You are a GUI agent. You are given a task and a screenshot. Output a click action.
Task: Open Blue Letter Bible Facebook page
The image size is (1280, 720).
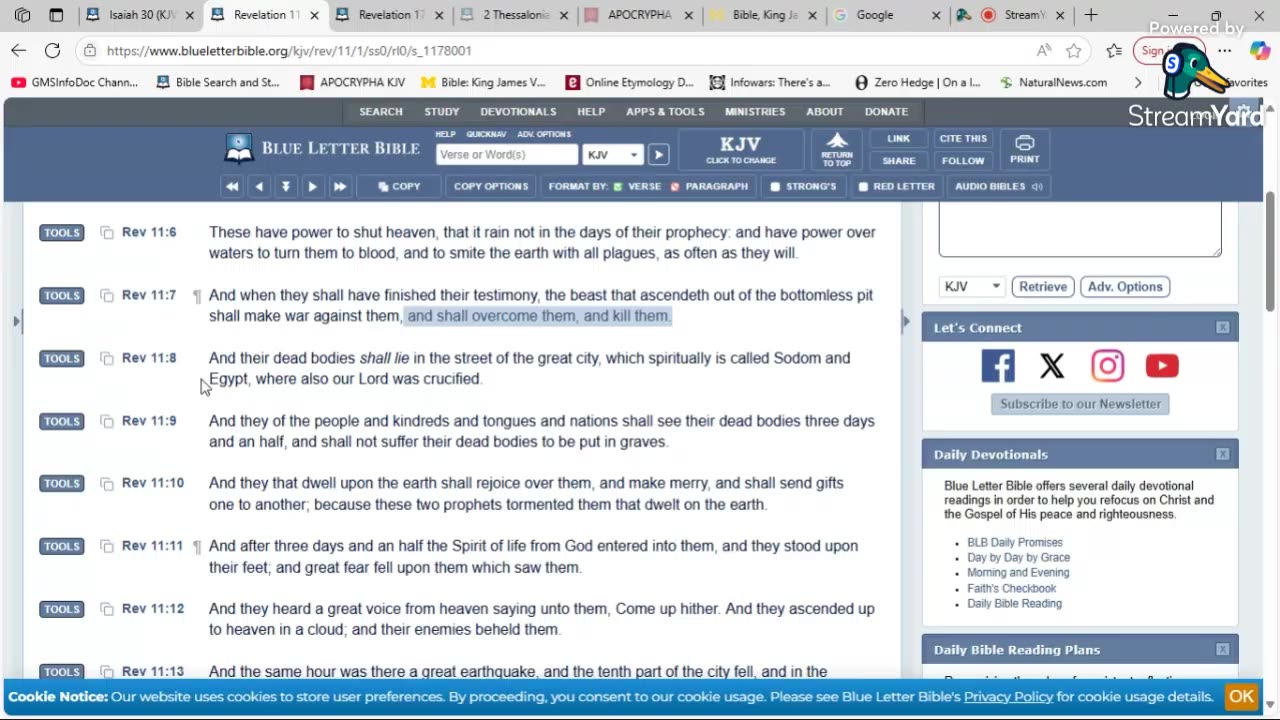pos(997,366)
